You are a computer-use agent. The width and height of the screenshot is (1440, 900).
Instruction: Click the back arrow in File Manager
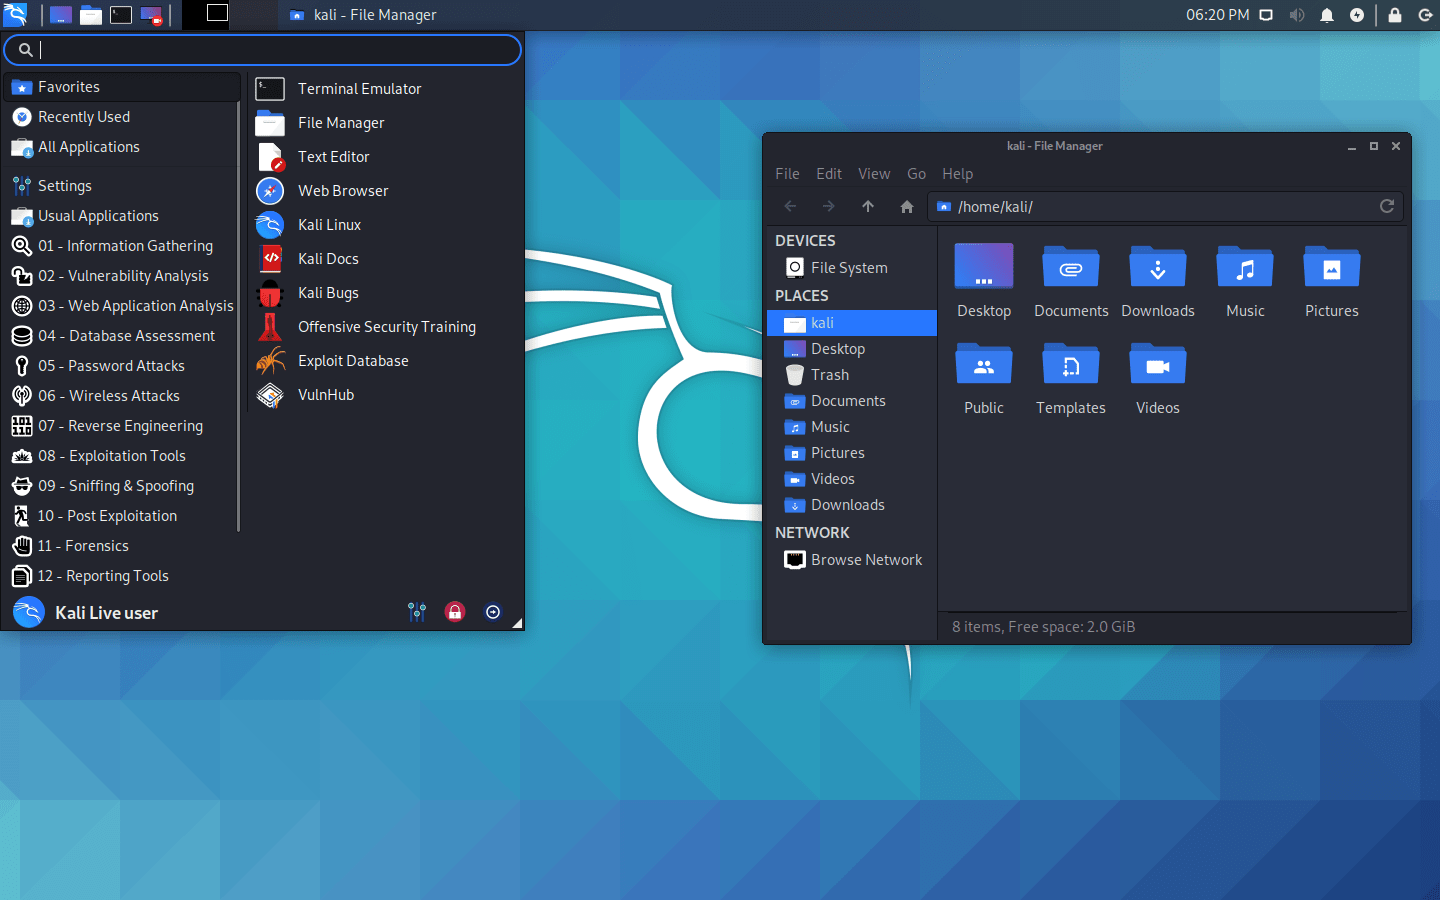click(790, 206)
